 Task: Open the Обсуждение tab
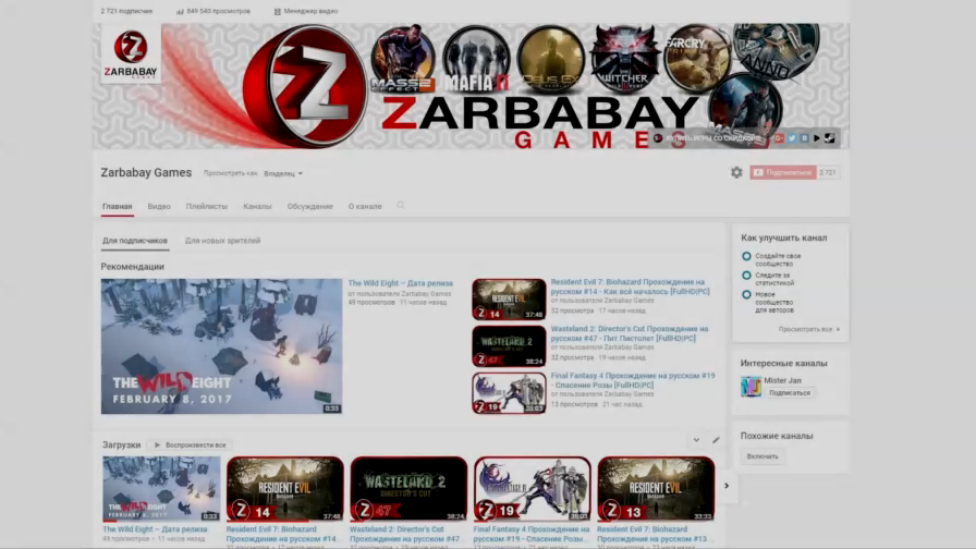310,206
